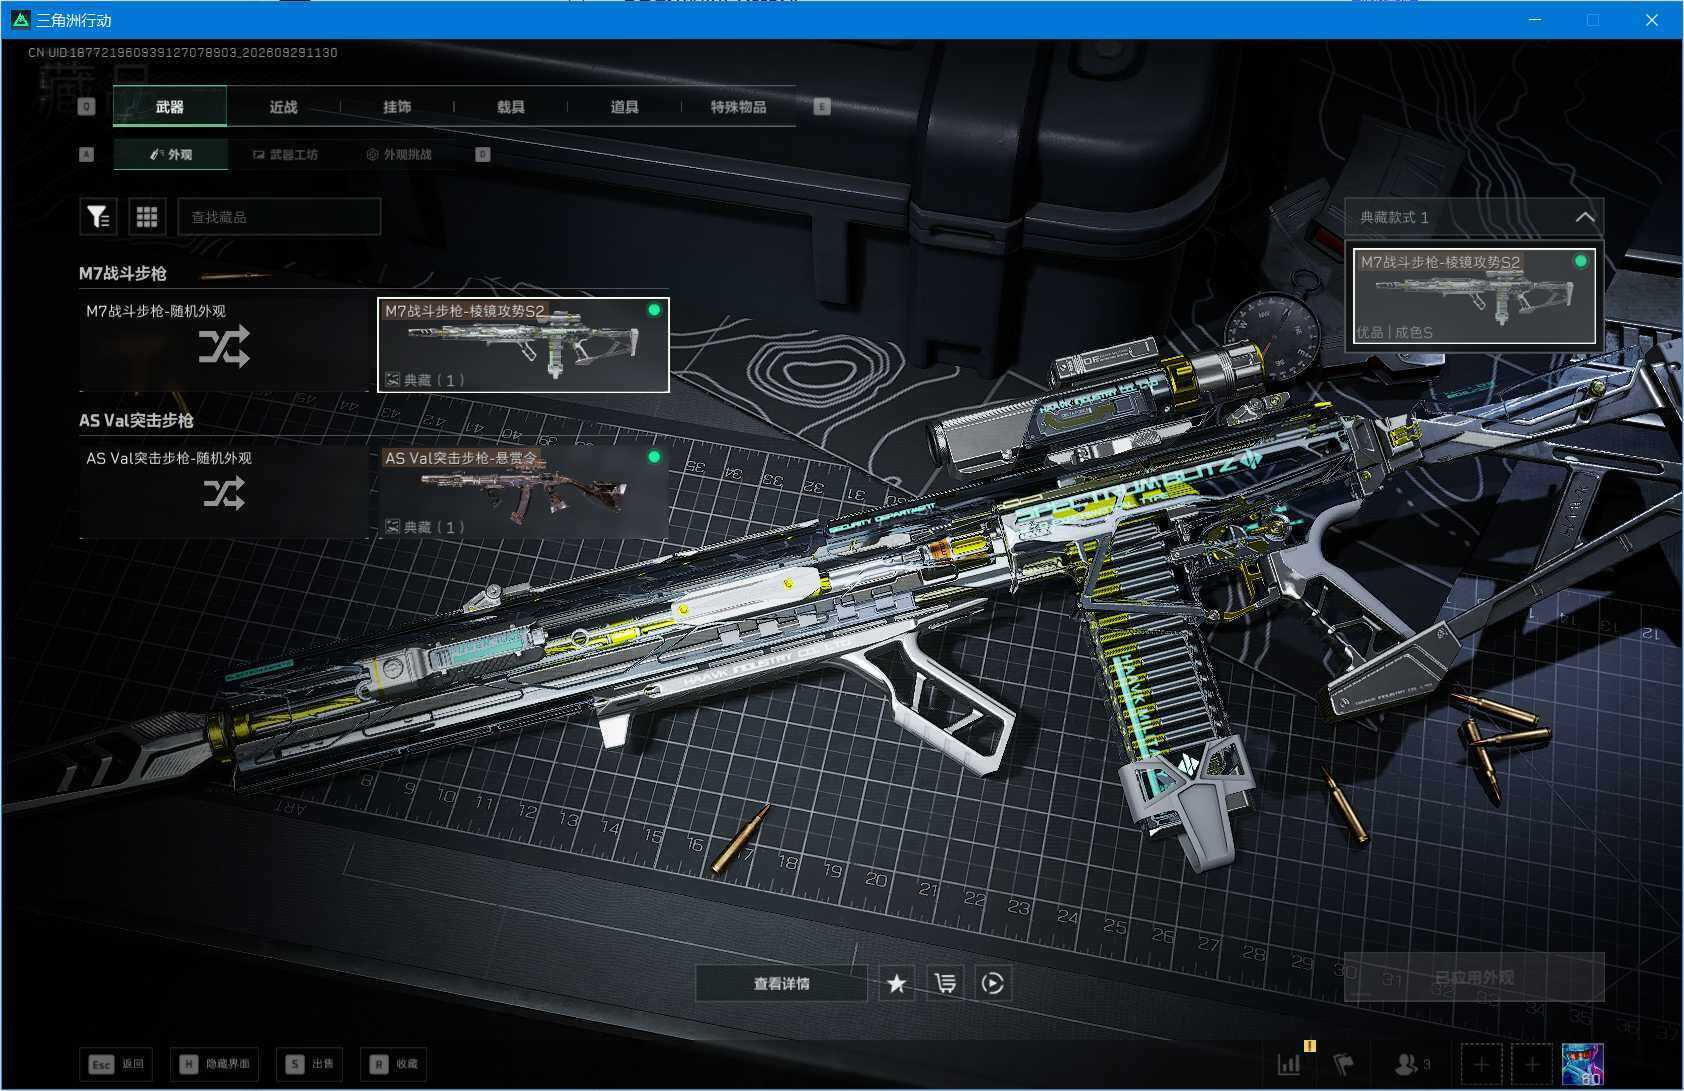
Task: Open the friends list icon
Action: (x=1411, y=1064)
